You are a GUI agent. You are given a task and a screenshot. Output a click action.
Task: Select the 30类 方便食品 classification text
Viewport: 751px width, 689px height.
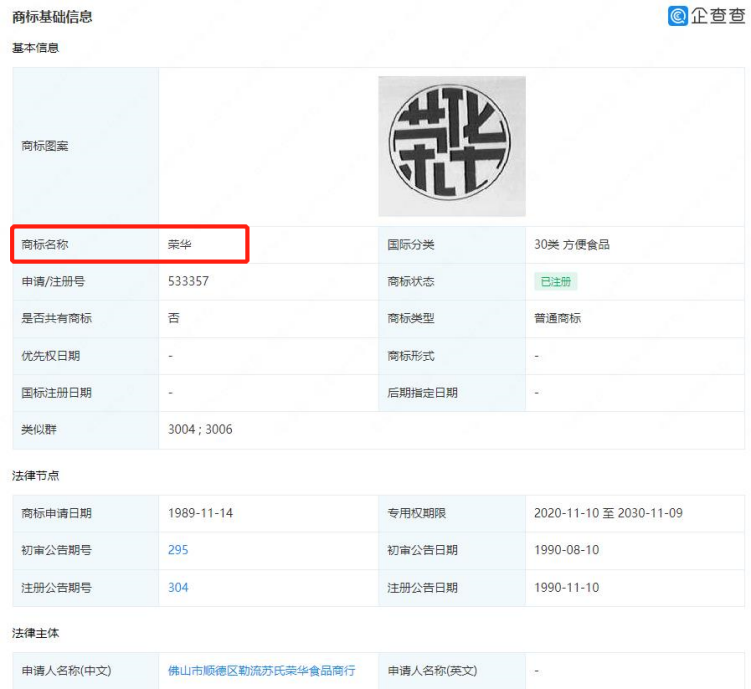(572, 245)
